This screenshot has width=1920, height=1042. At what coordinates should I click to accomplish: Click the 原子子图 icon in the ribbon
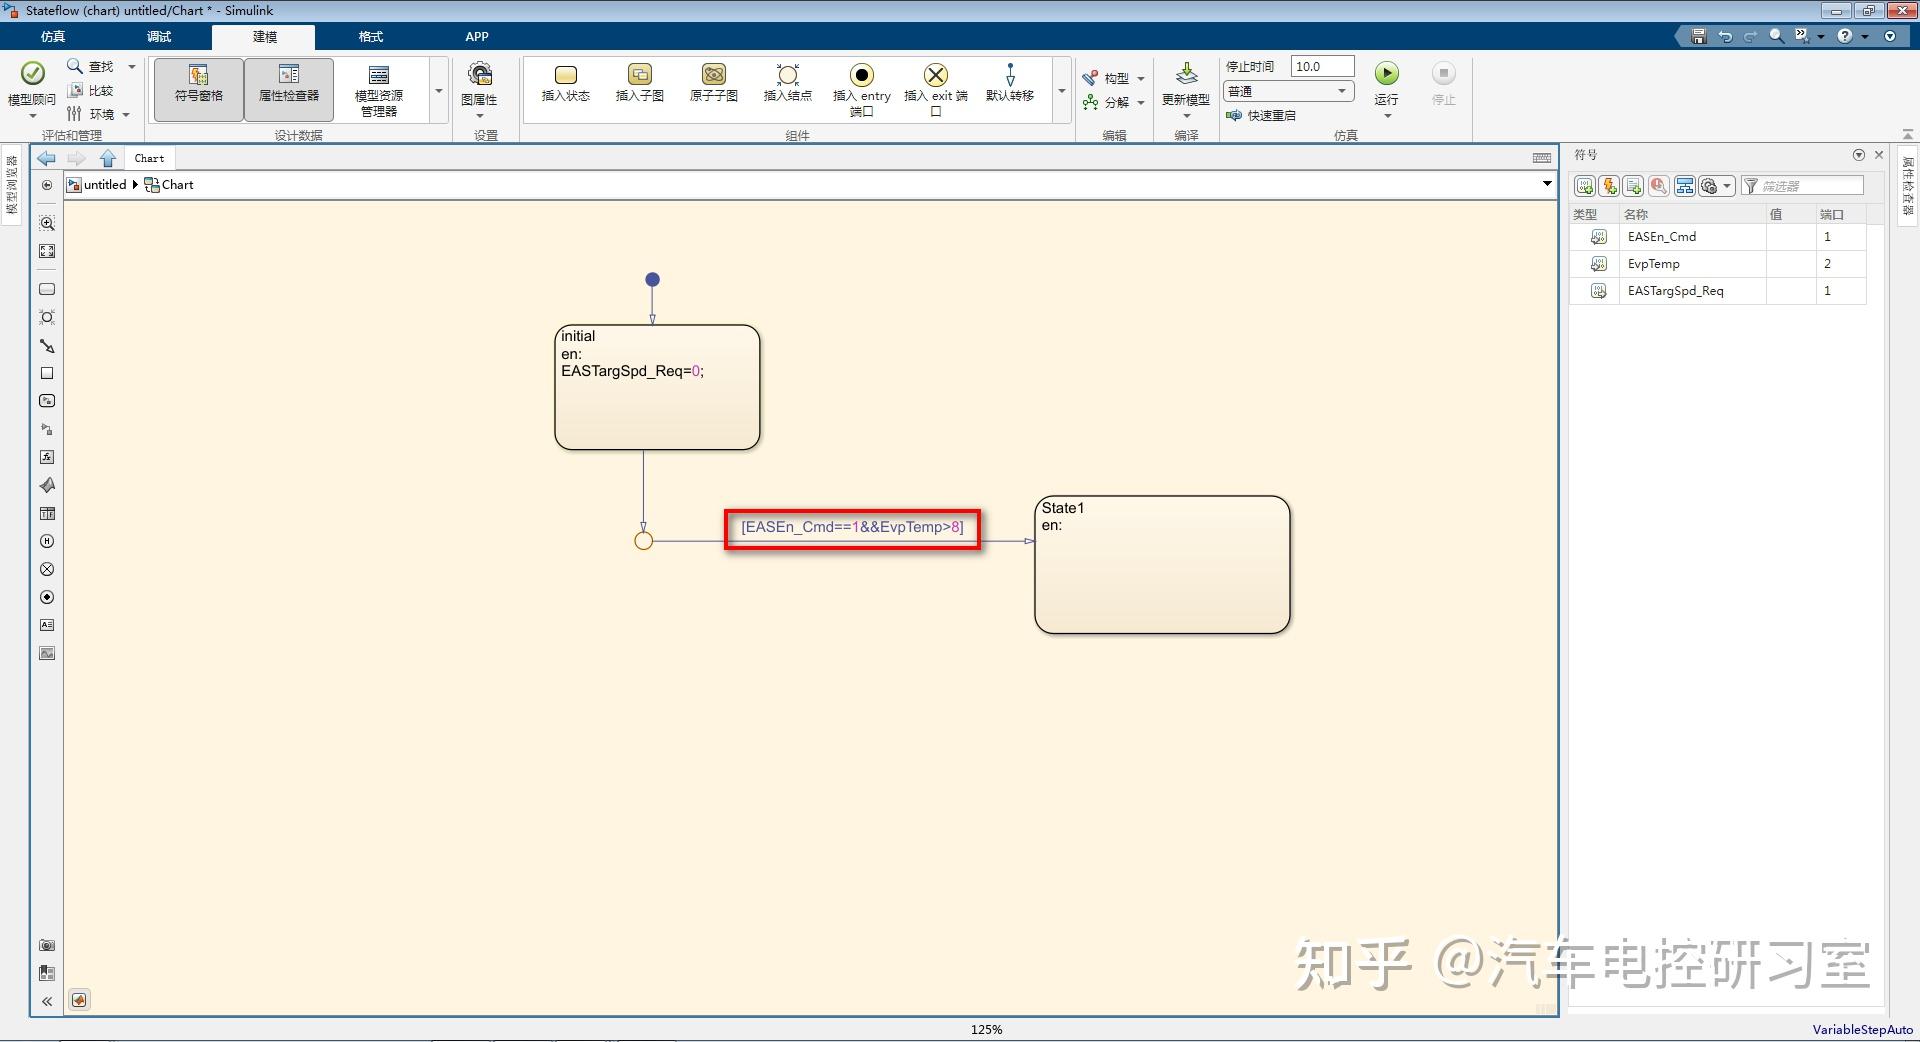[x=712, y=85]
